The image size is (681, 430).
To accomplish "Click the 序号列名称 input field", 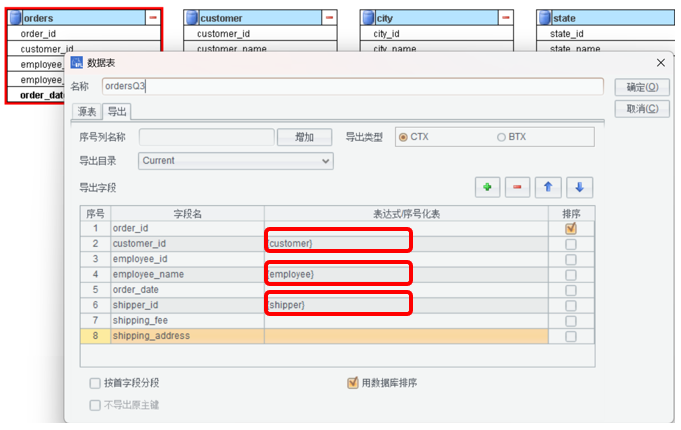I will [207, 137].
